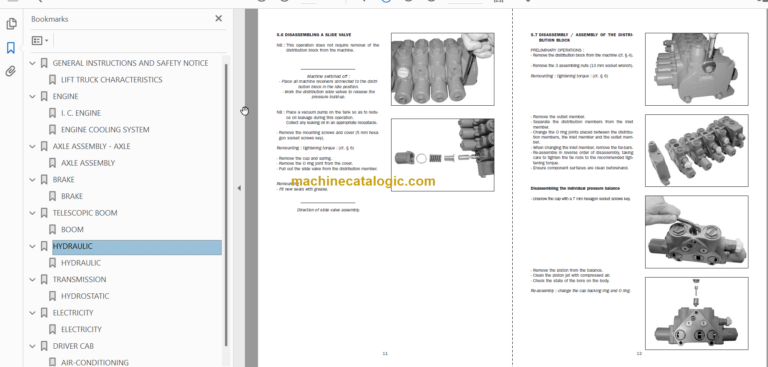Open AXLE ASSEMBLY - AXLE bookmark
768x367 pixels.
(91, 147)
